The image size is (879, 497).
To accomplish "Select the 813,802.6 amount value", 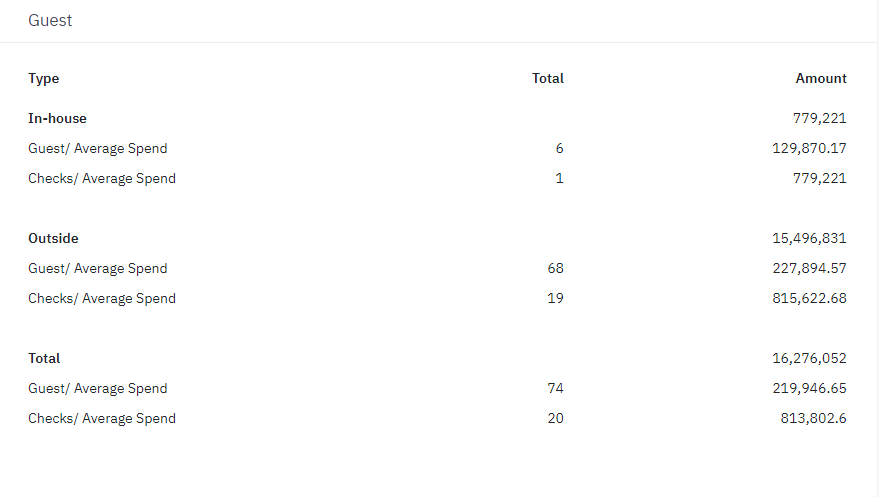I will coord(813,418).
